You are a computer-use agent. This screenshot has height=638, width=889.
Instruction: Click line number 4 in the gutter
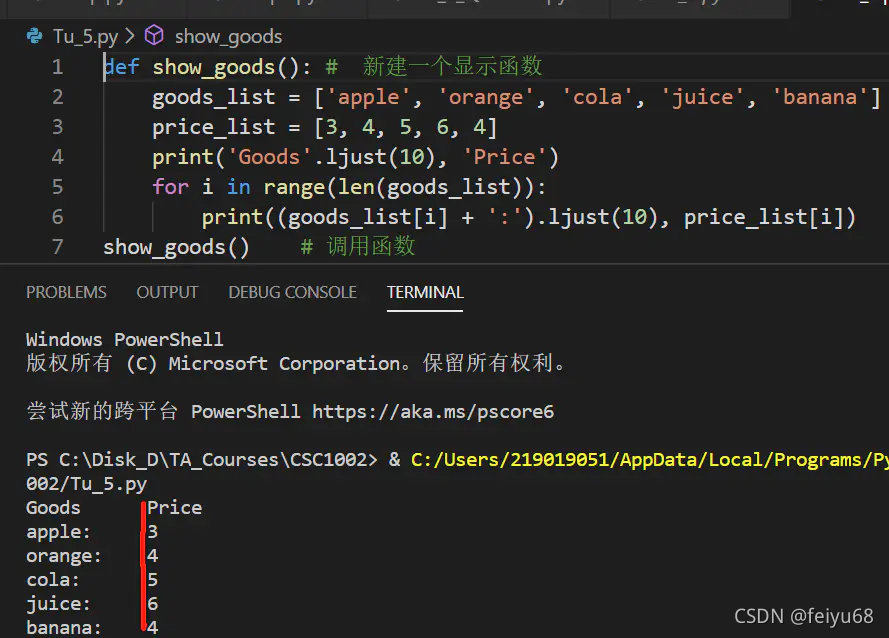(58, 157)
